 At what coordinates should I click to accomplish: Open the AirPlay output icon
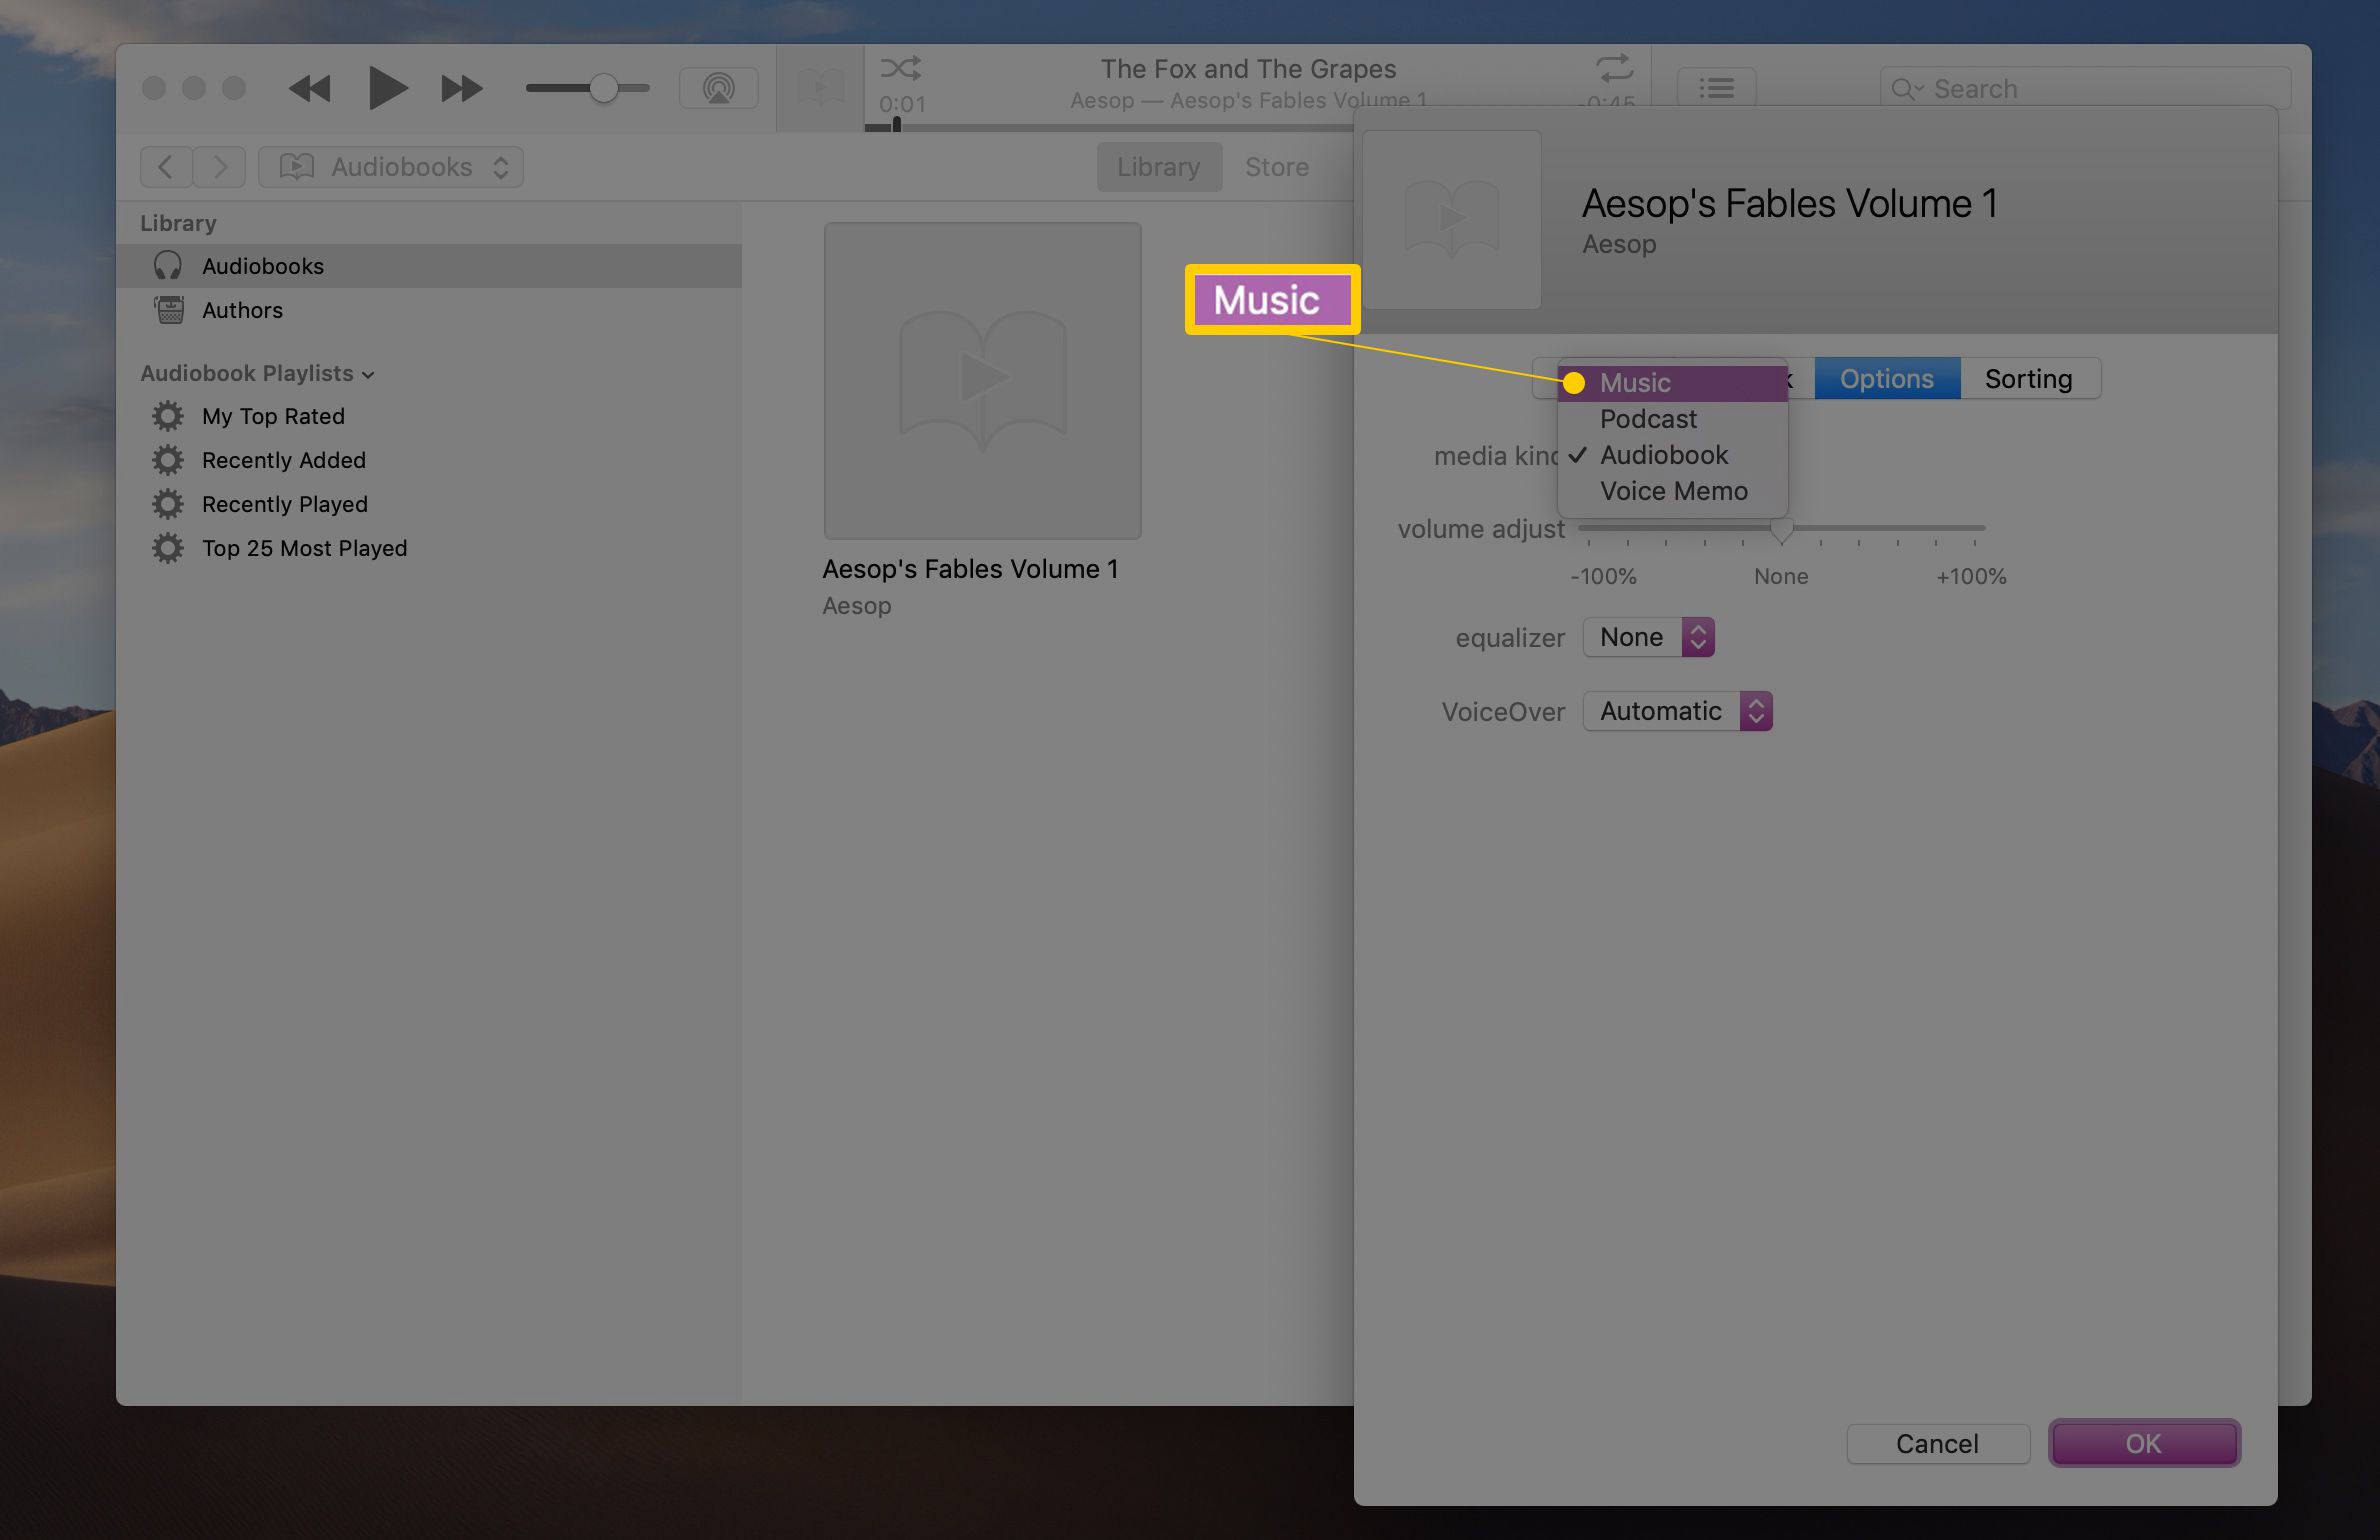click(718, 88)
